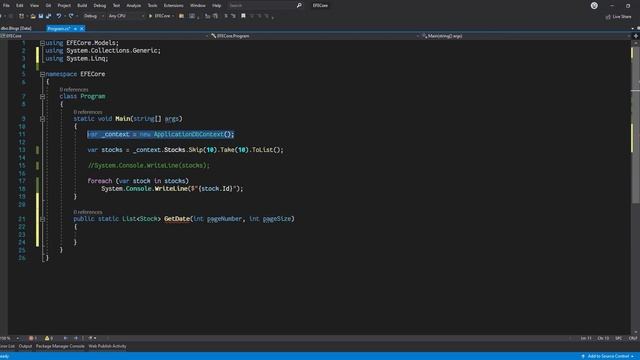This screenshot has height=360, width=640.
Task: Click the account profile icon
Action: [594, 6]
